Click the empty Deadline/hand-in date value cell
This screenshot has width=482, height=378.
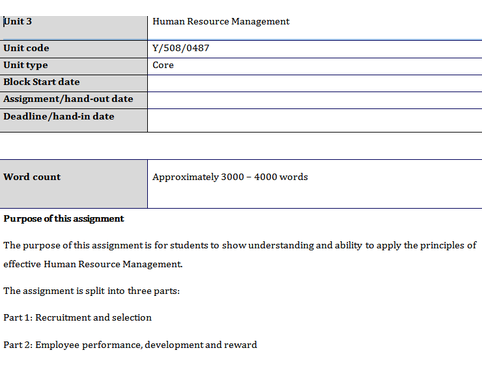click(x=315, y=120)
